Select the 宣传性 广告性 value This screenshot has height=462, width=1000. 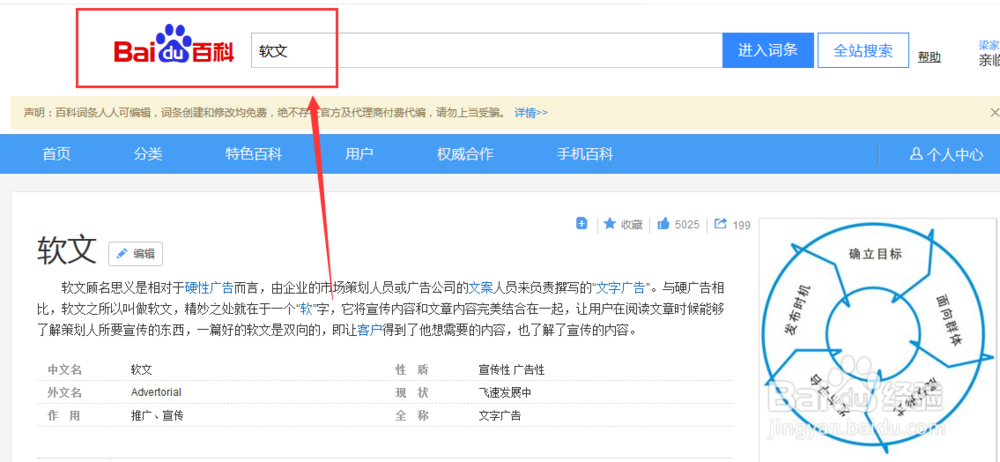pyautogui.click(x=511, y=369)
